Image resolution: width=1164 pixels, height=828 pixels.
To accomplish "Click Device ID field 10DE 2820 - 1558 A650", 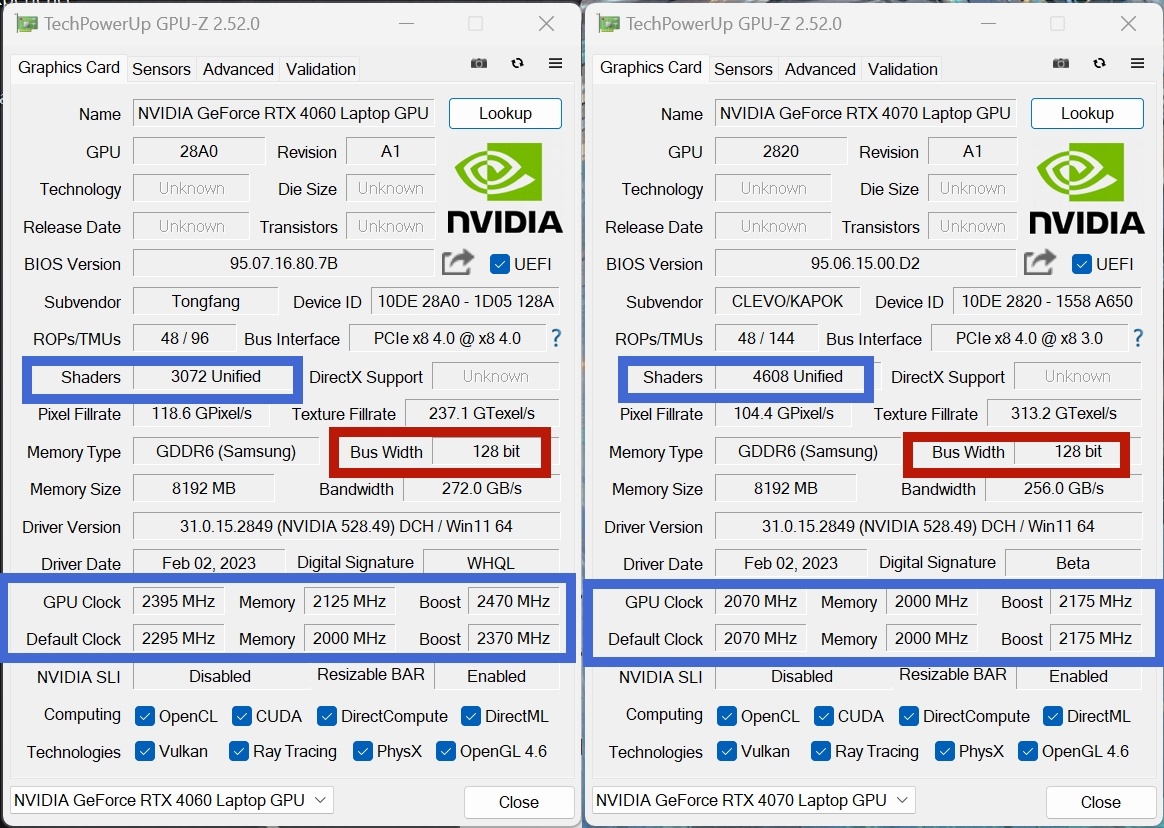I will click(x=1047, y=301).
